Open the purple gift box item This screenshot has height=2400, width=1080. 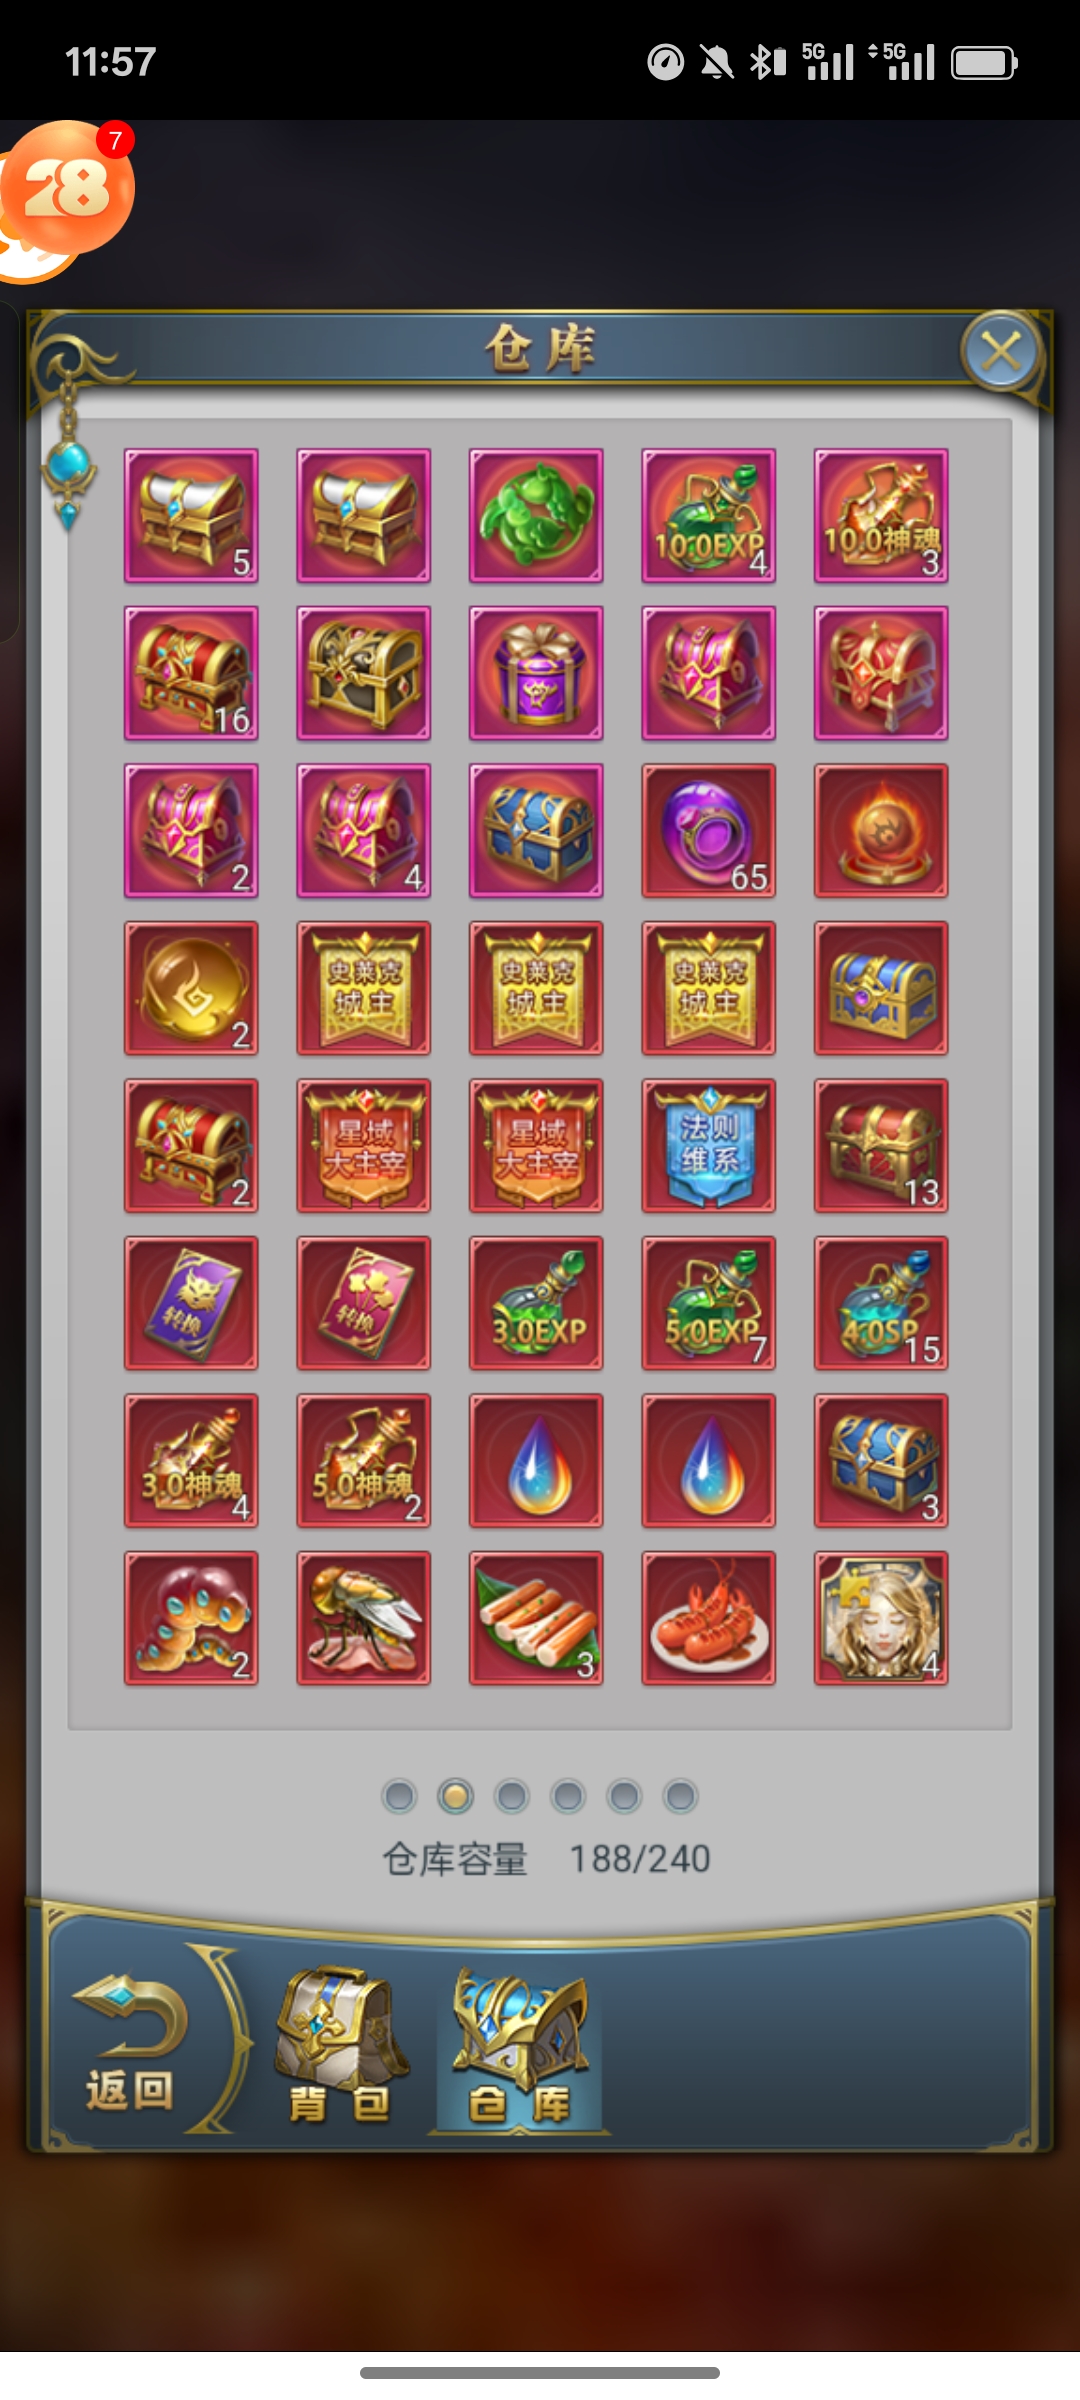536,673
